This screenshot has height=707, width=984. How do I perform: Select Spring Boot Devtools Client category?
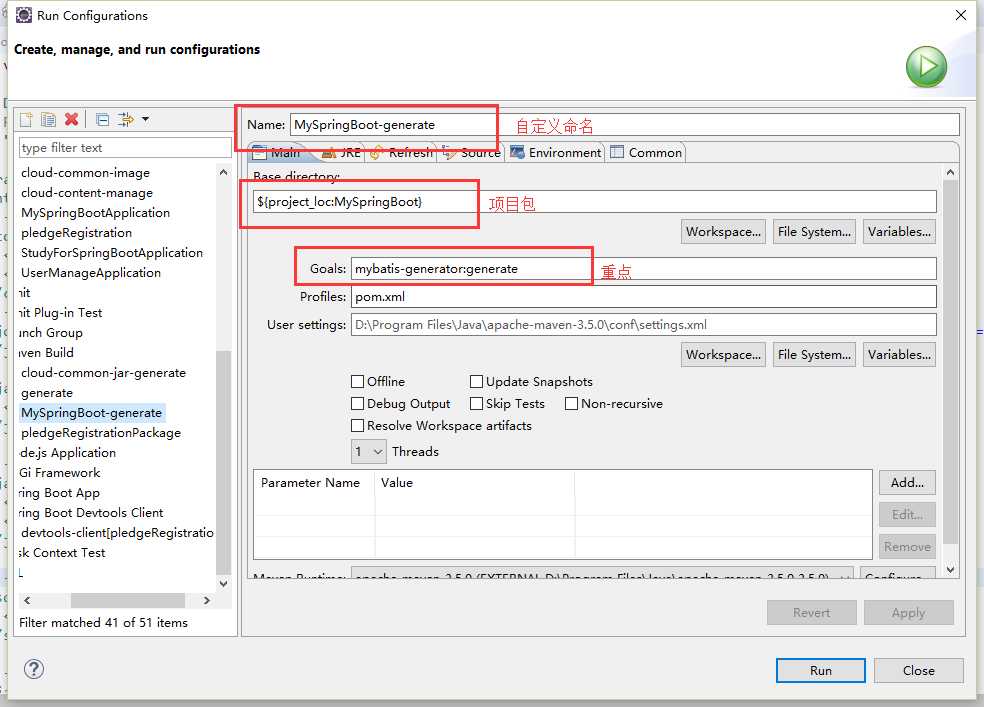tap(91, 513)
